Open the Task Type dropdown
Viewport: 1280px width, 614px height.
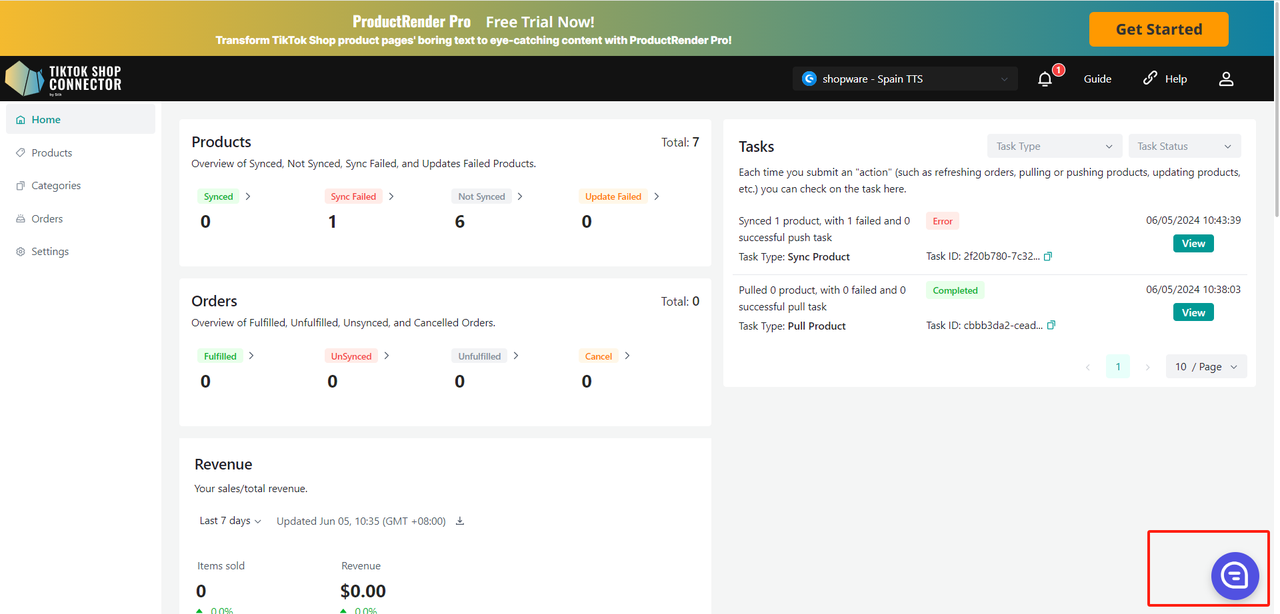(1054, 146)
